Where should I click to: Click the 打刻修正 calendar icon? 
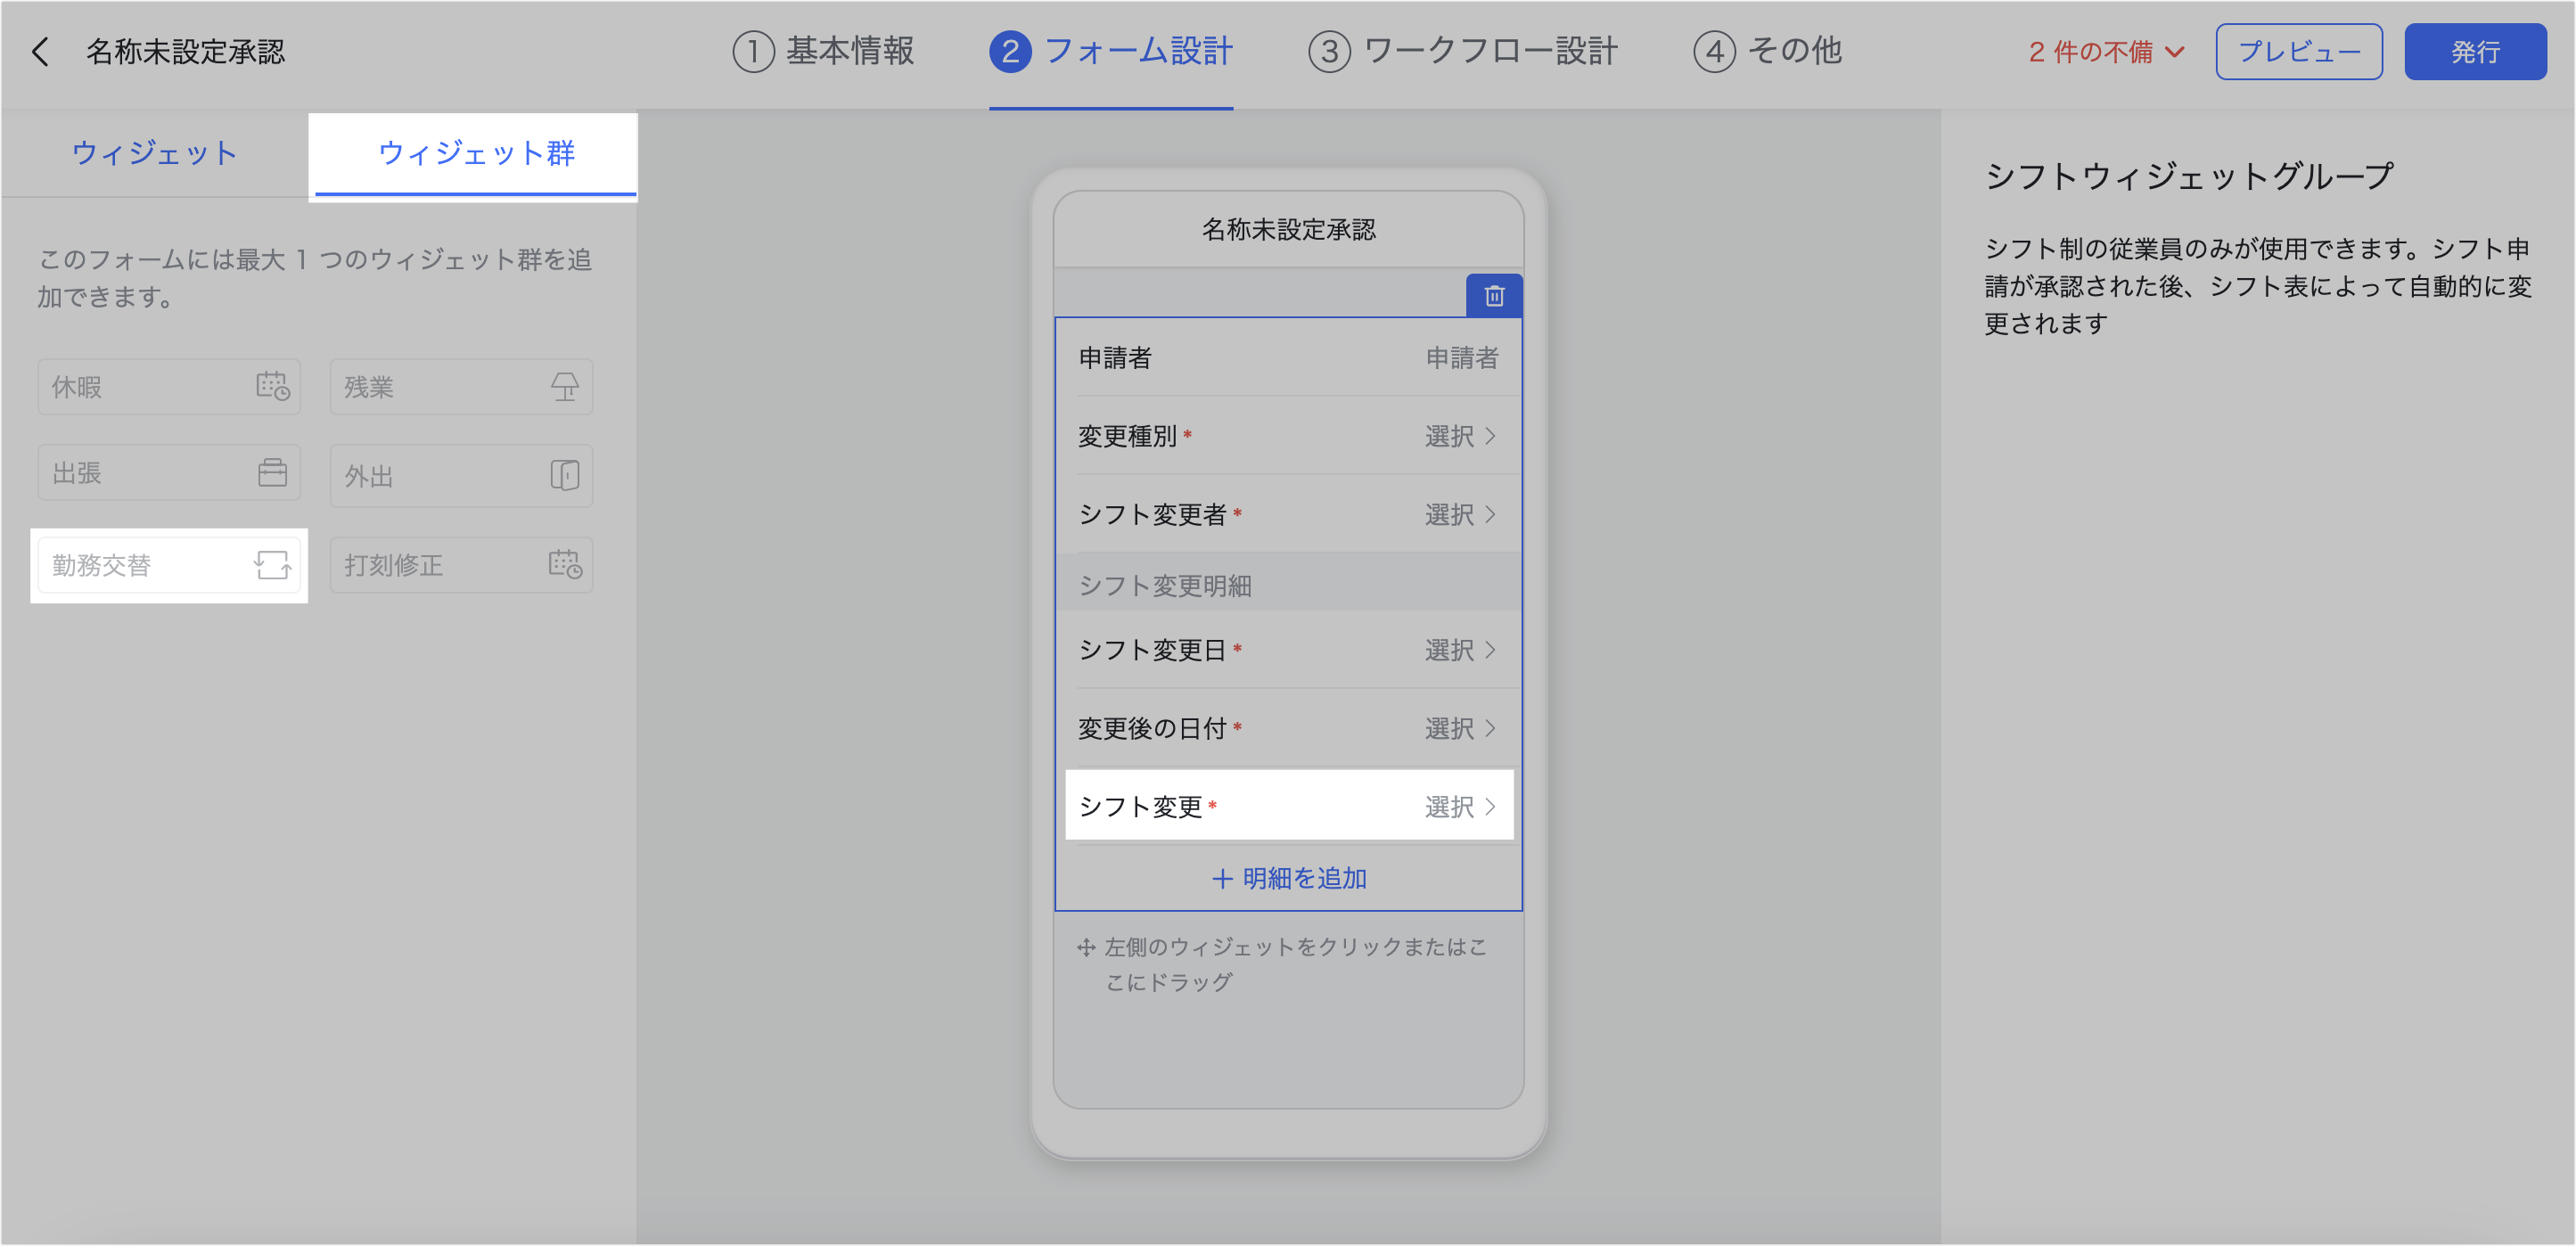click(x=564, y=565)
